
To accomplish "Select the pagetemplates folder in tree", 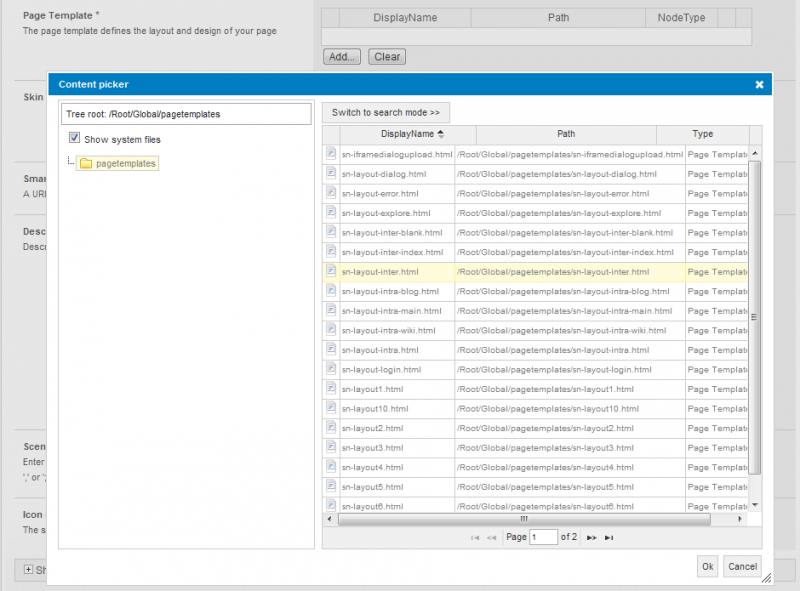I will [x=118, y=163].
